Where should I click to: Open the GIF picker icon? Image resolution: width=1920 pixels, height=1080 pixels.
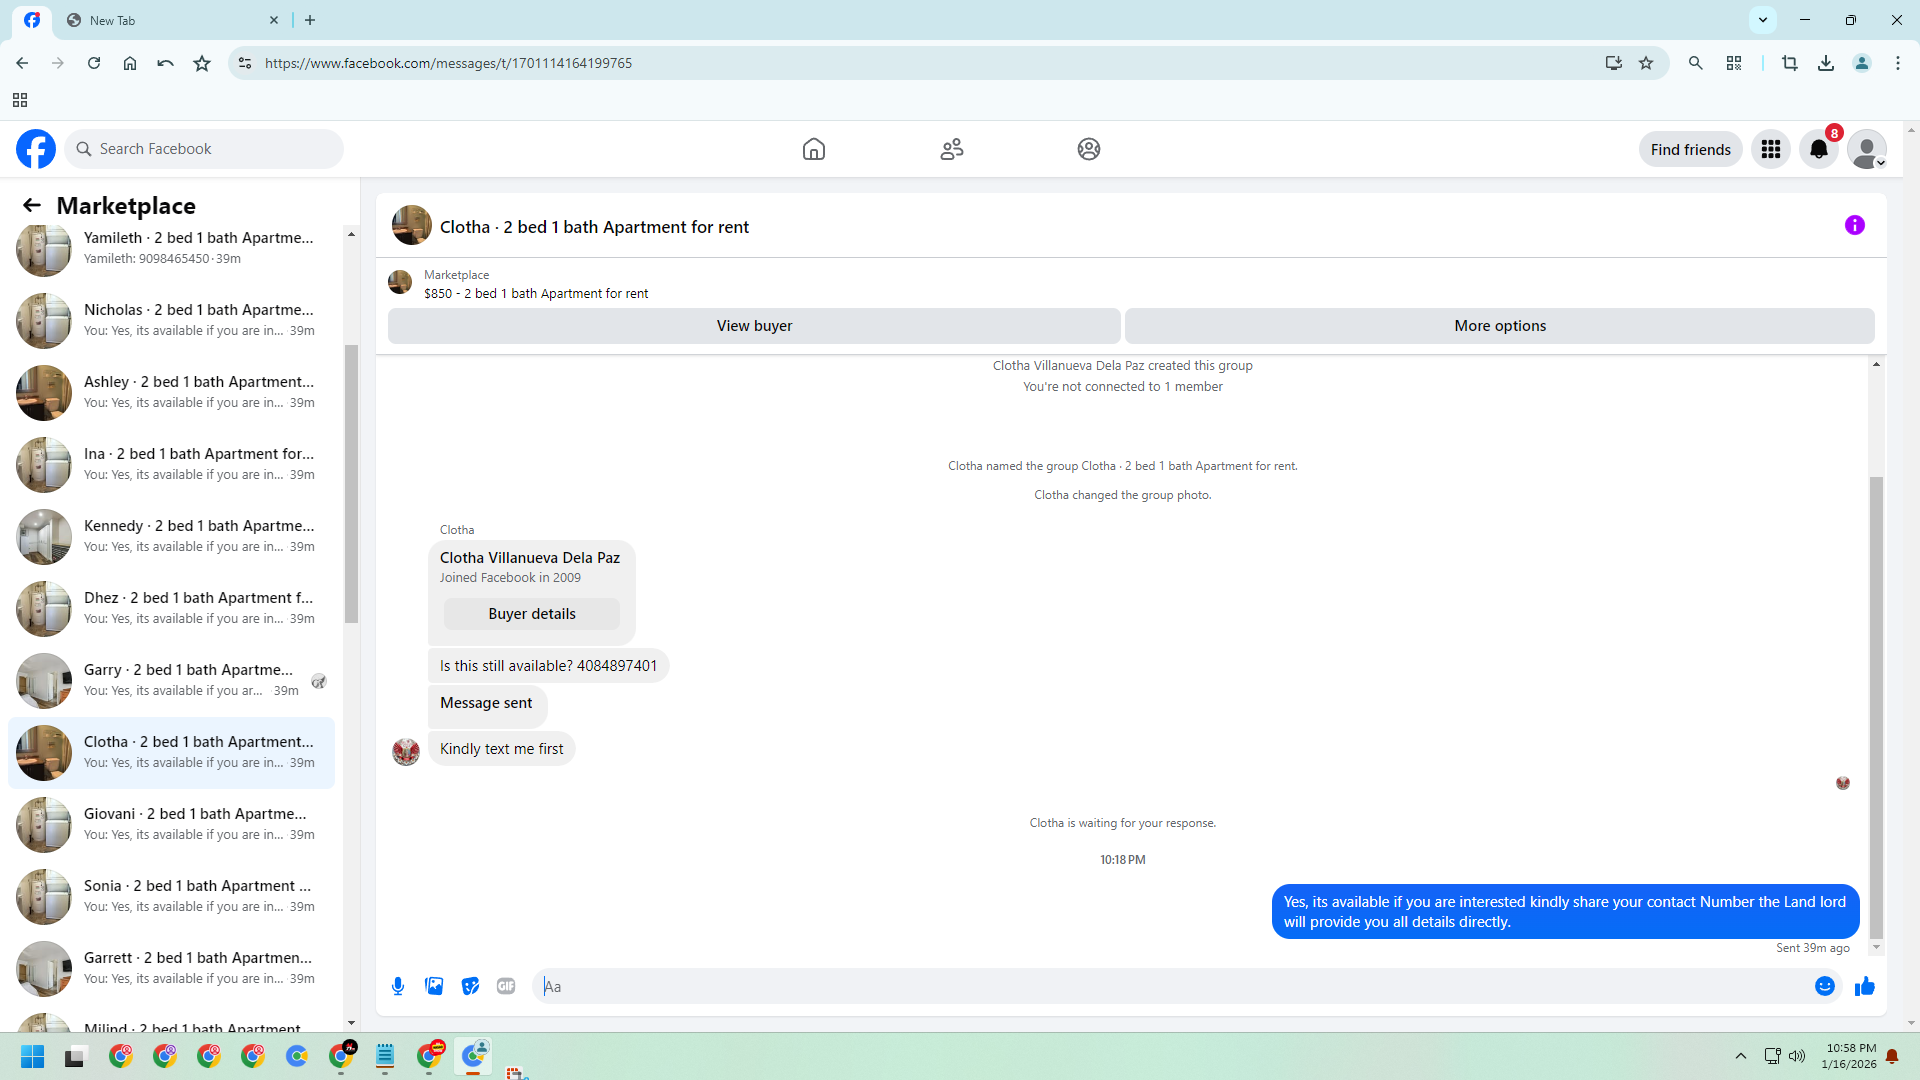(506, 986)
